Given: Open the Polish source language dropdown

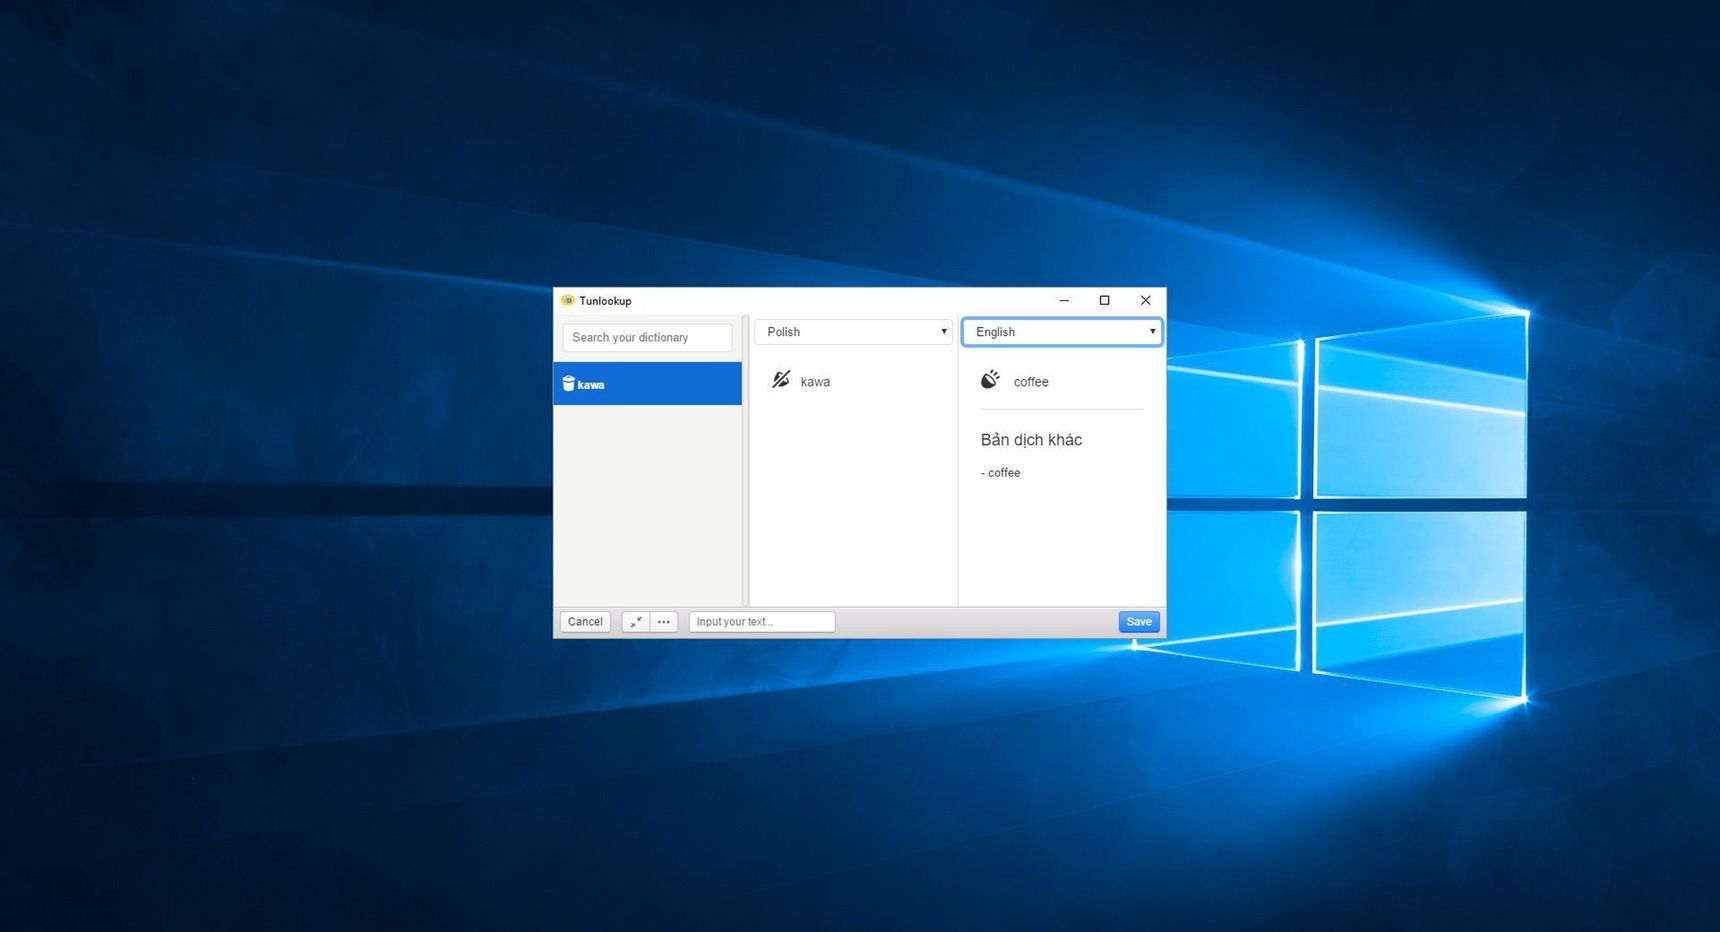Looking at the screenshot, I should coord(853,332).
